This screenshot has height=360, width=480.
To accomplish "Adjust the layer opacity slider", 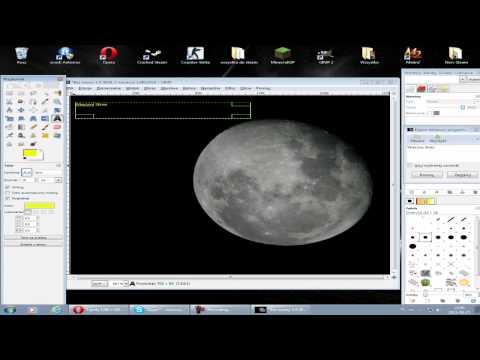I will click(x=442, y=107).
